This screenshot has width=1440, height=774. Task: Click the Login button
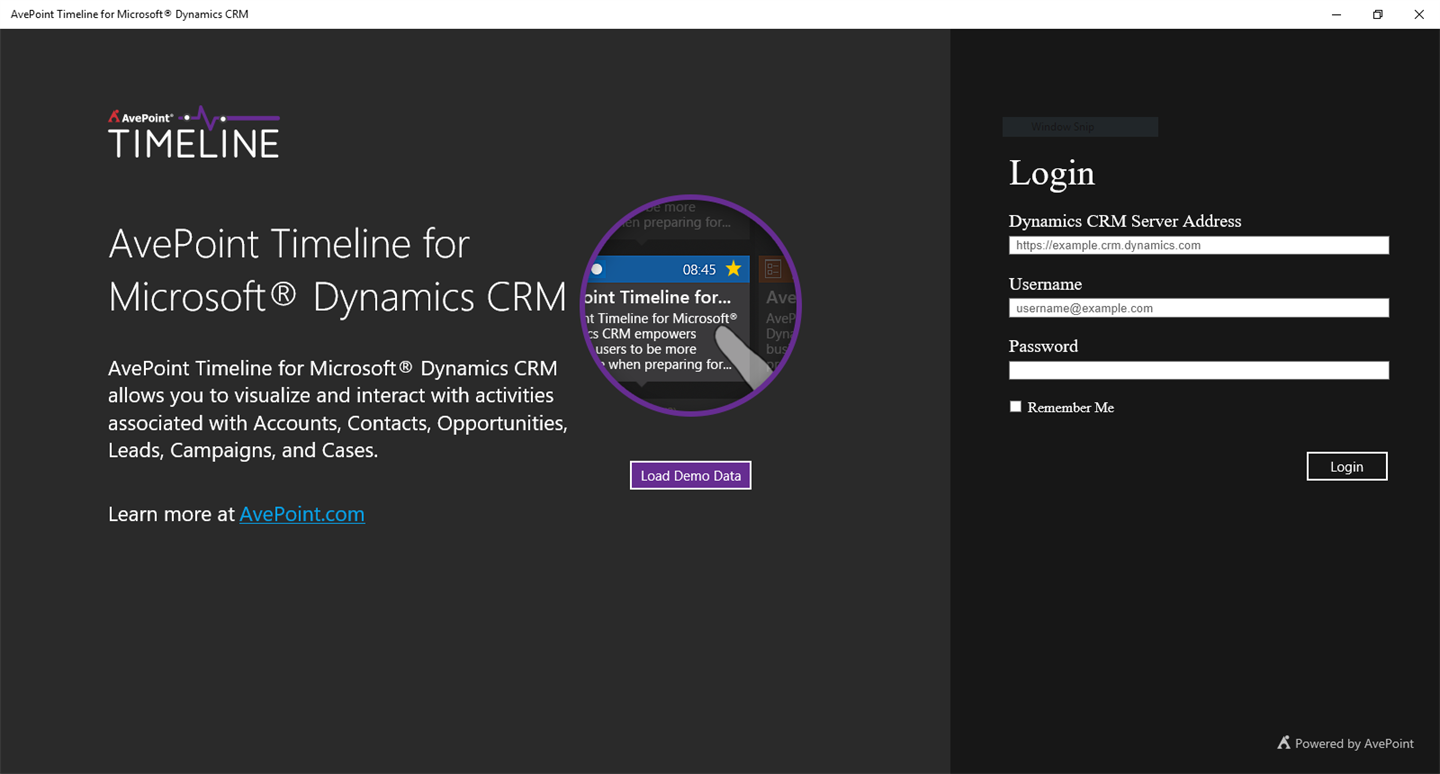1347,466
